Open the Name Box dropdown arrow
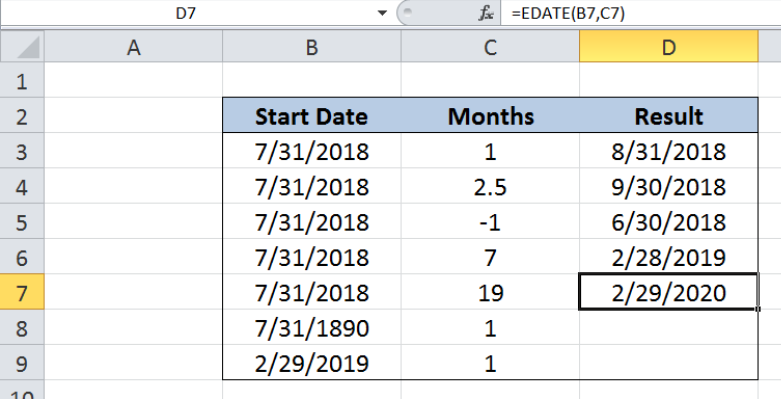 (382, 13)
